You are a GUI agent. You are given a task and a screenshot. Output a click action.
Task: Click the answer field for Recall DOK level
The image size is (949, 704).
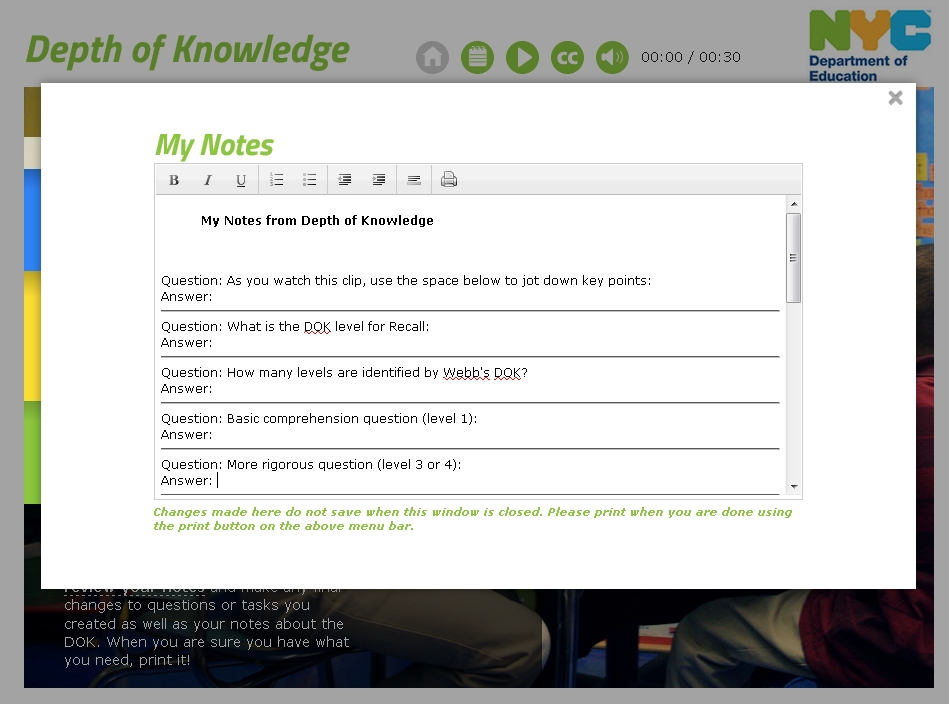(400, 343)
